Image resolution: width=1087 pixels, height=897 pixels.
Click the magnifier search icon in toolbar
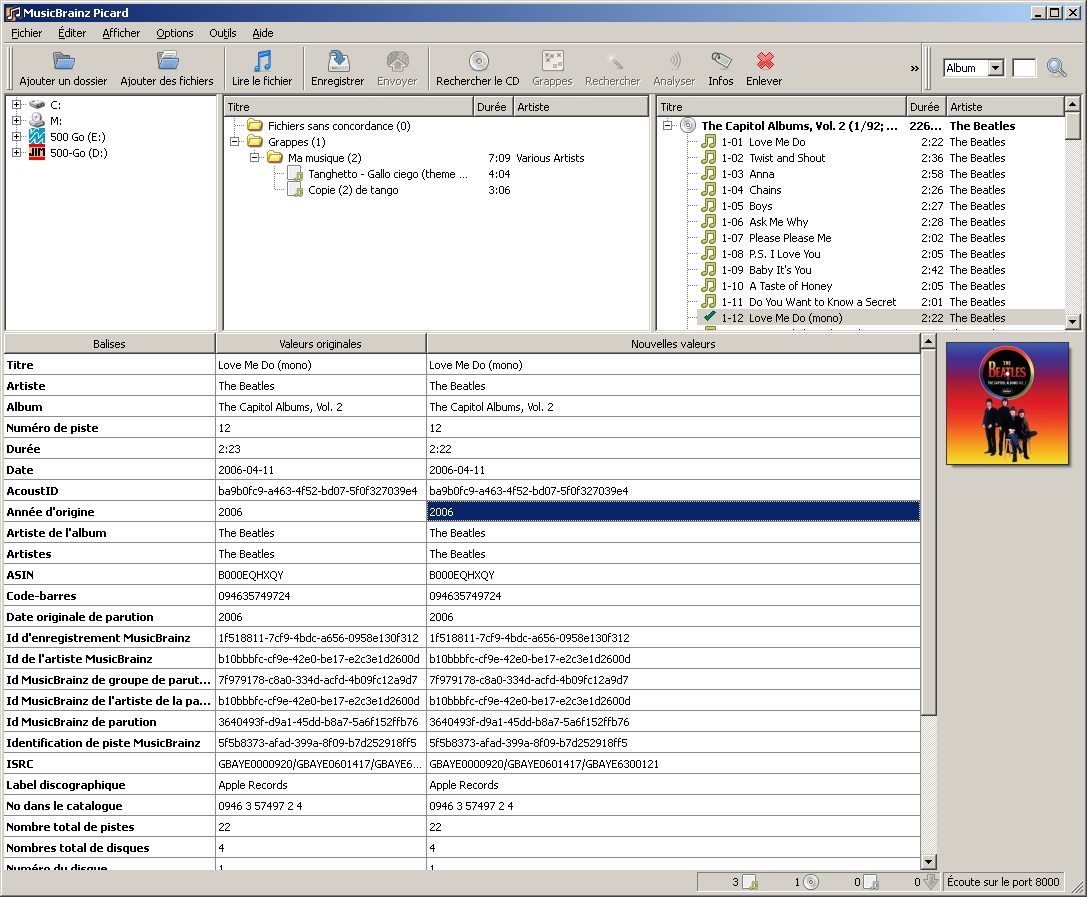point(1056,67)
